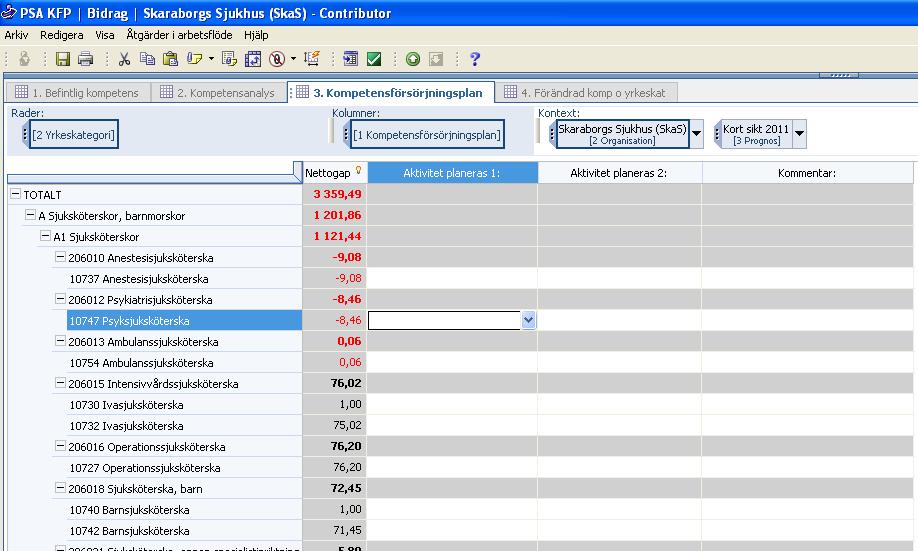Viewport: 918px width, 551px height.
Task: Click the import data grid icon
Action: 350,59
